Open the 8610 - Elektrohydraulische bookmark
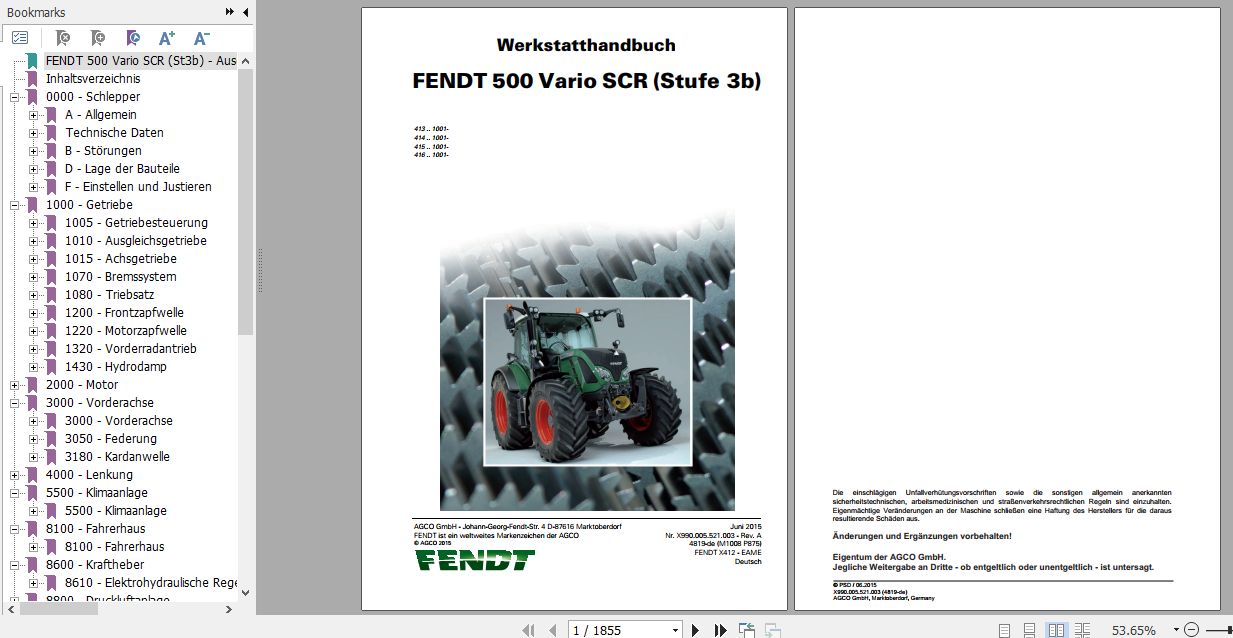 point(151,583)
